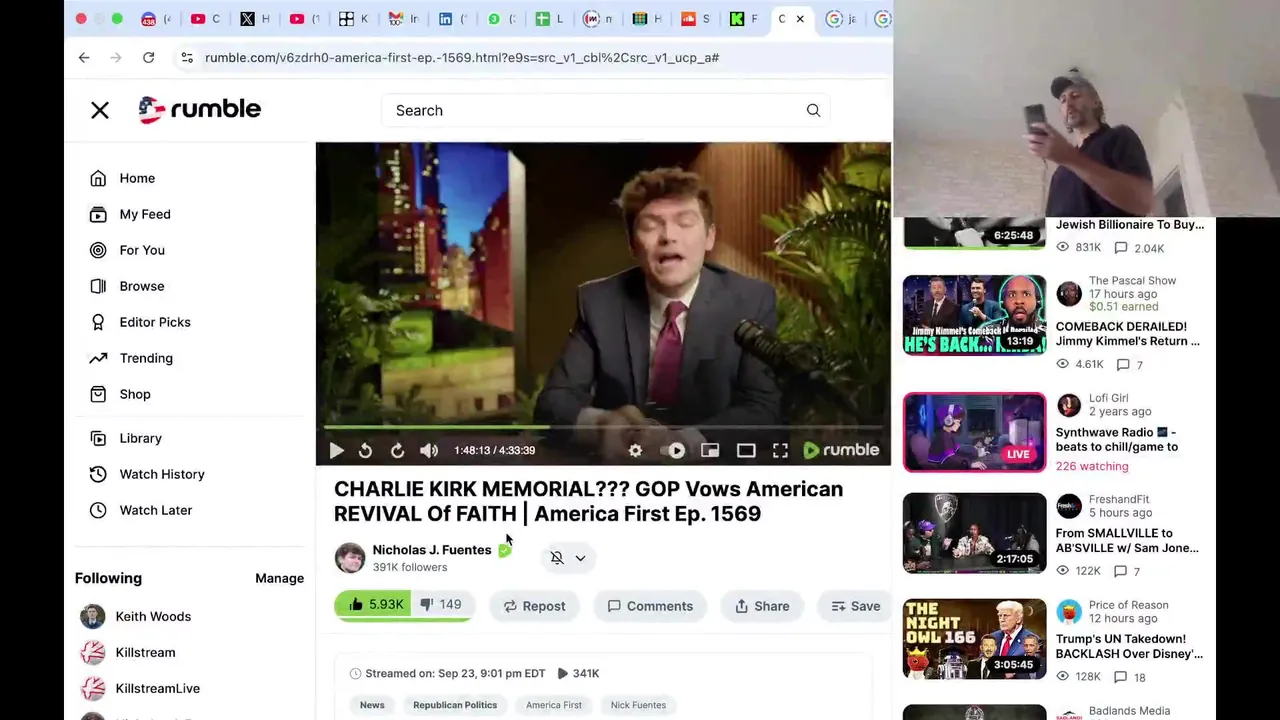Click the Rumble logo in player
The height and width of the screenshot is (720, 1280).
(841, 450)
